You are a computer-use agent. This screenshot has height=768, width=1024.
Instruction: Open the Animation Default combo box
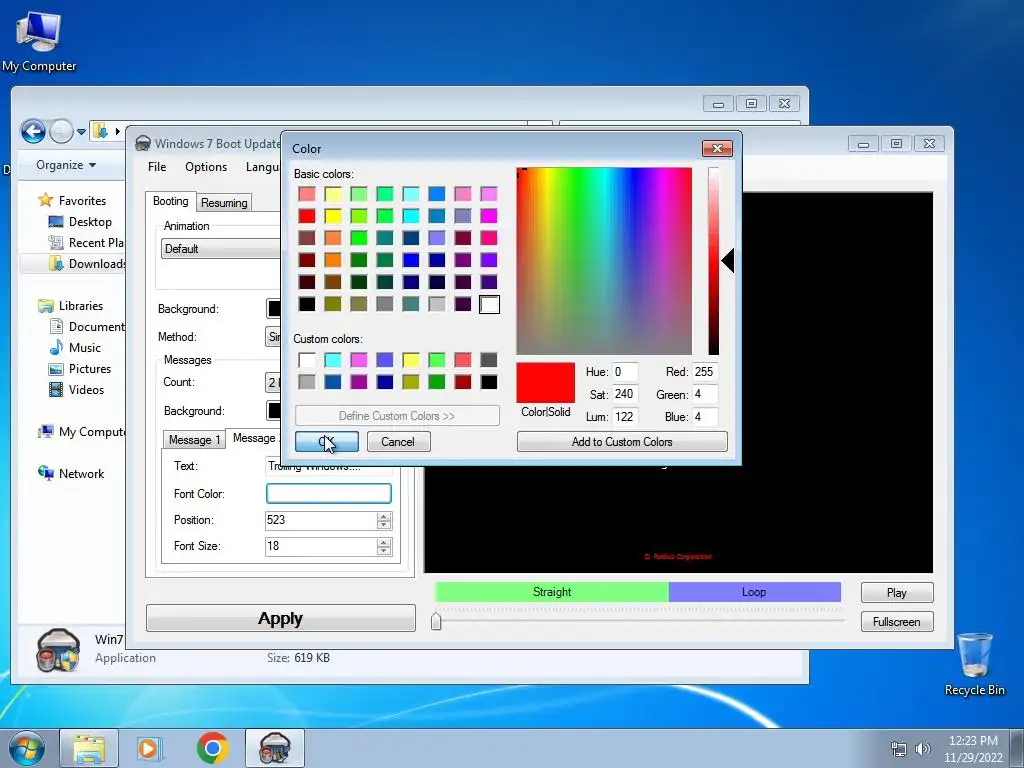point(220,249)
